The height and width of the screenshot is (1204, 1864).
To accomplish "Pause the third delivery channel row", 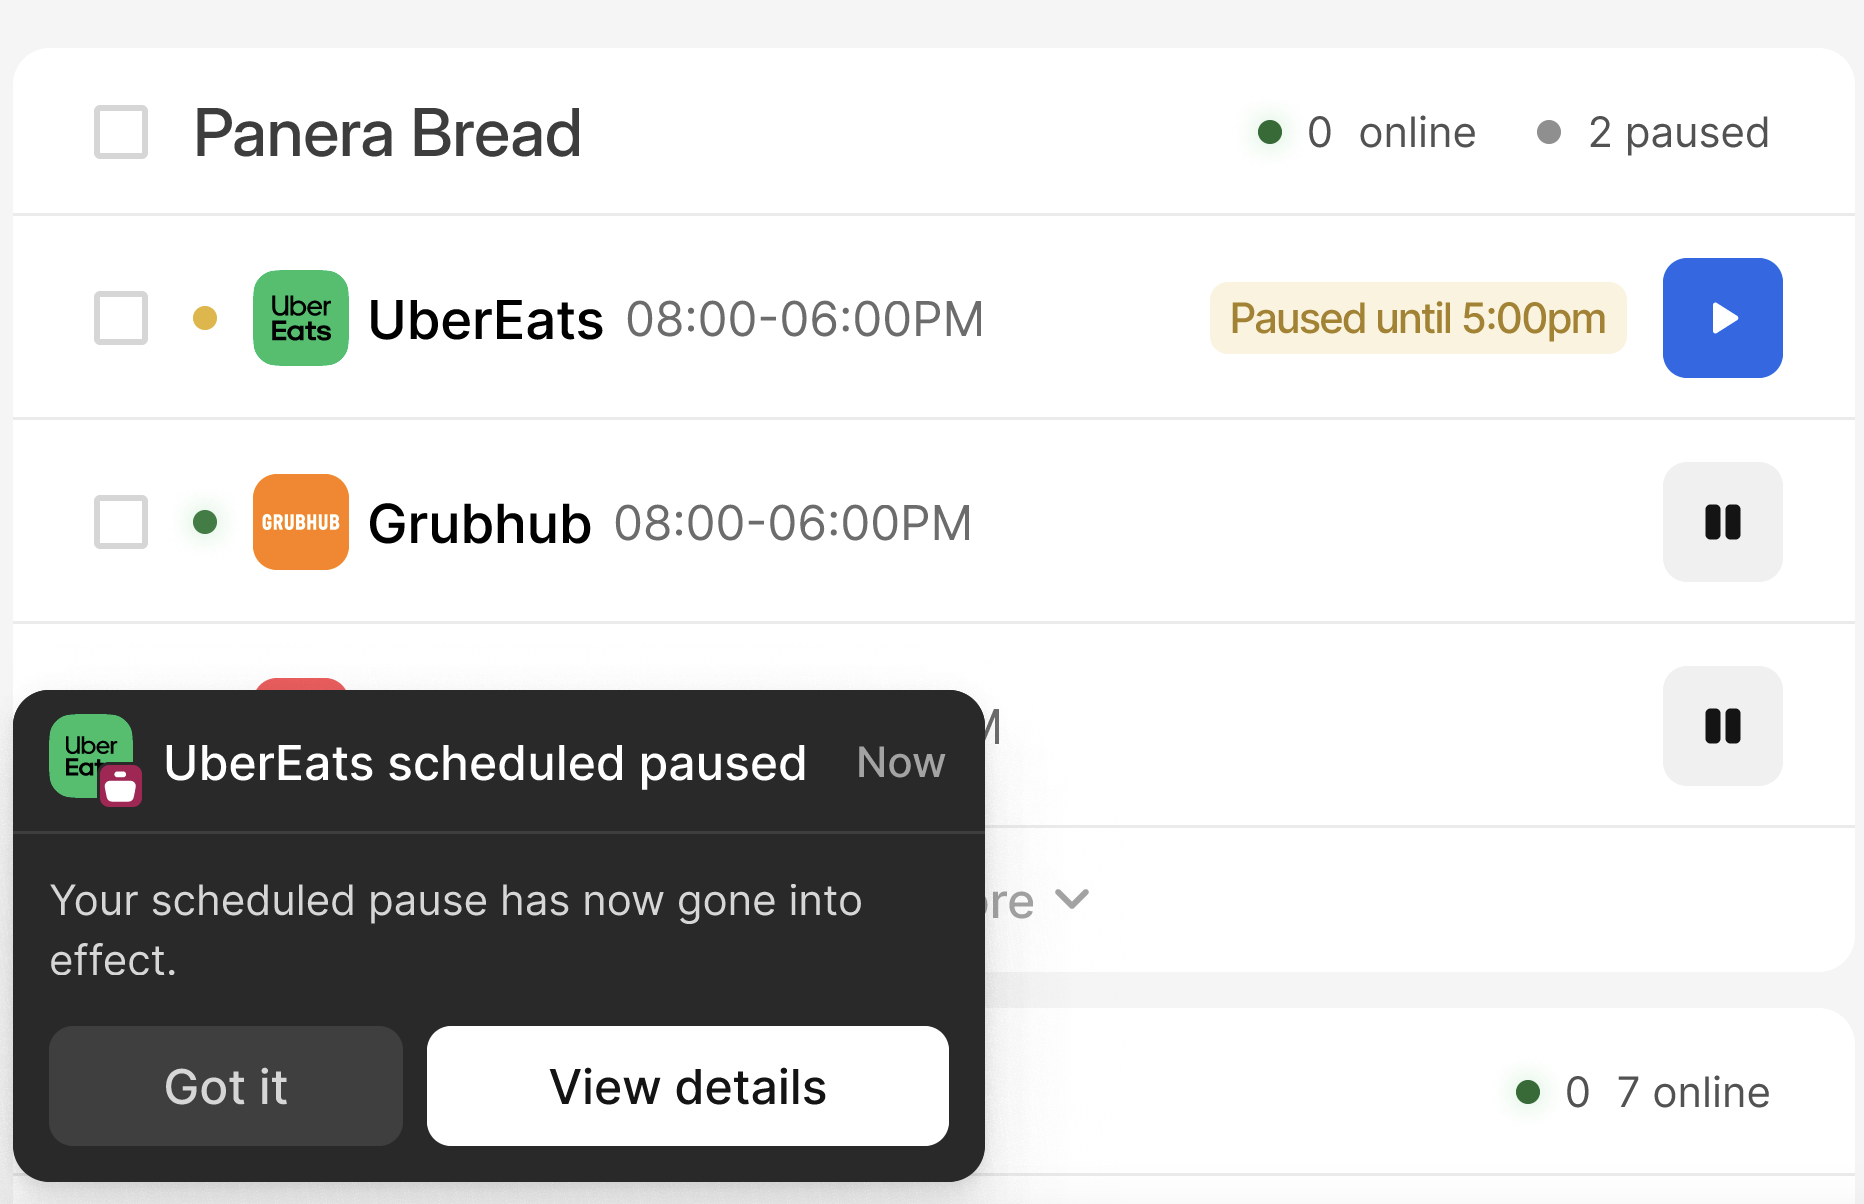I will pyautogui.click(x=1722, y=726).
